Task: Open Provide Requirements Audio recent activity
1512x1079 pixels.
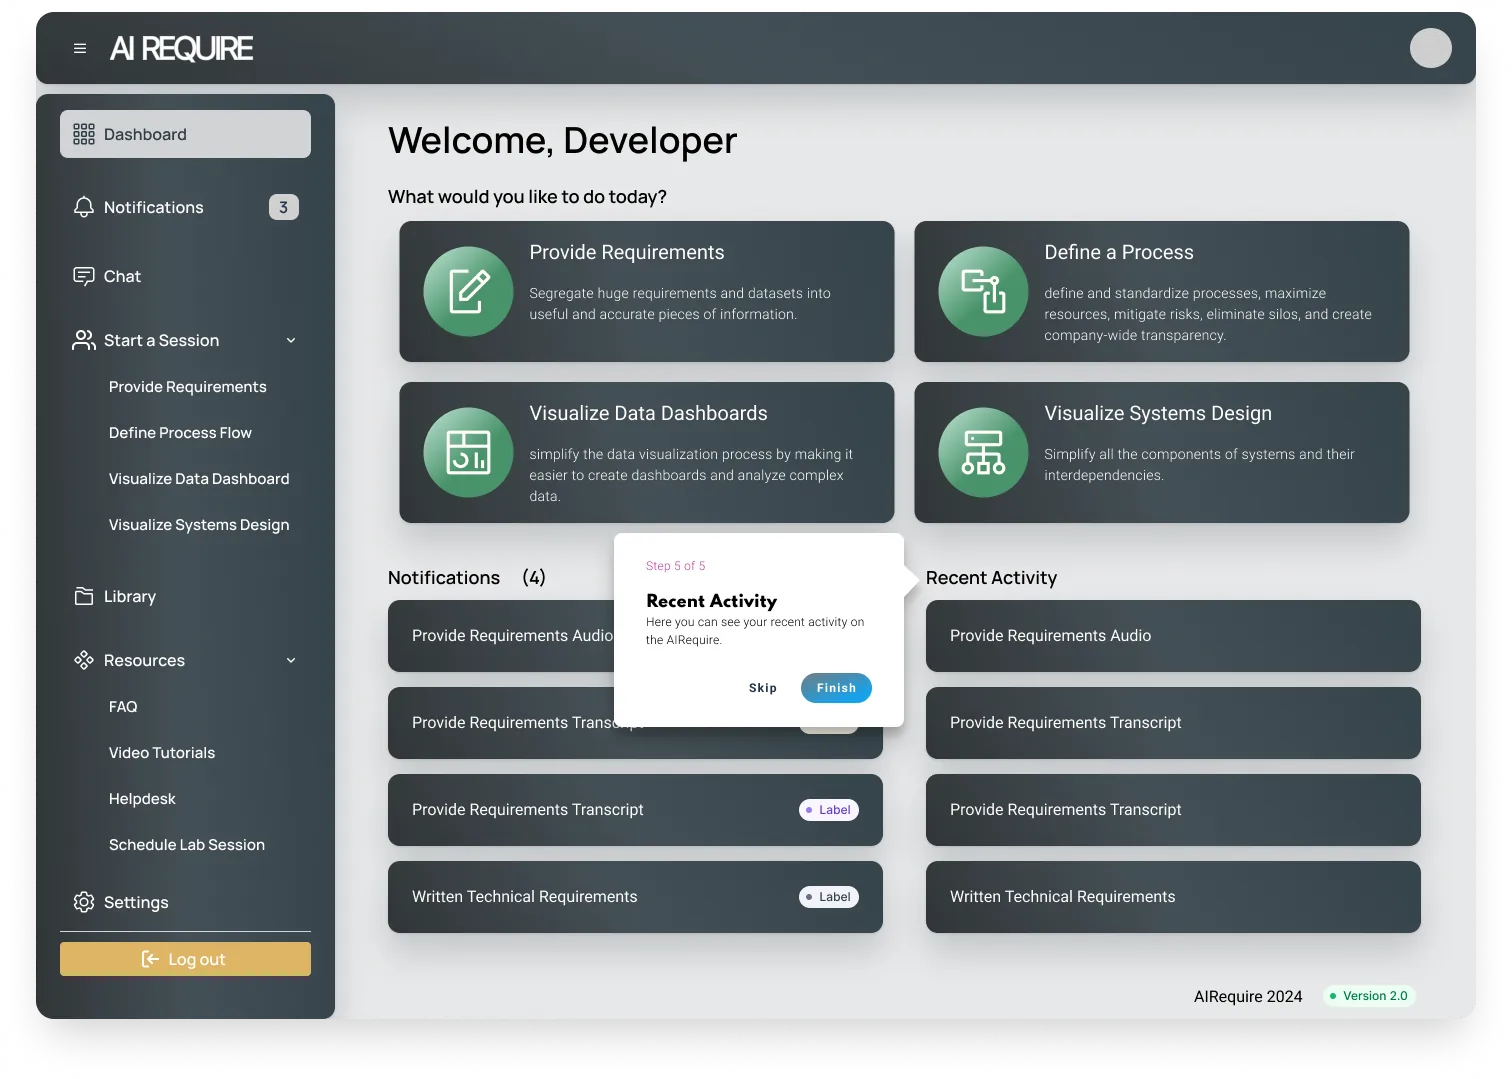Action: point(1173,636)
